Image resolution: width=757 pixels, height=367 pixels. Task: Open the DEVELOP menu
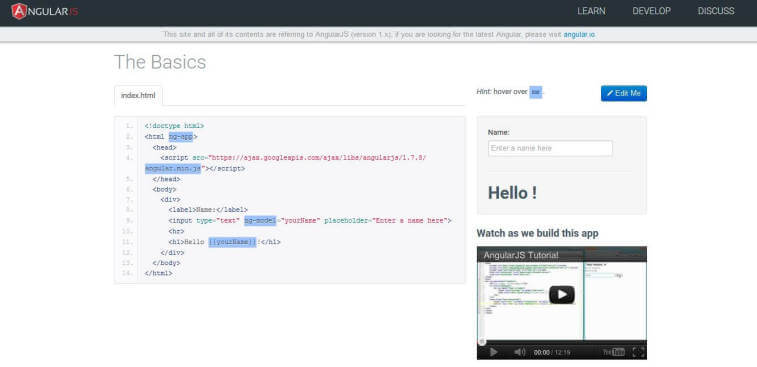[x=651, y=11]
